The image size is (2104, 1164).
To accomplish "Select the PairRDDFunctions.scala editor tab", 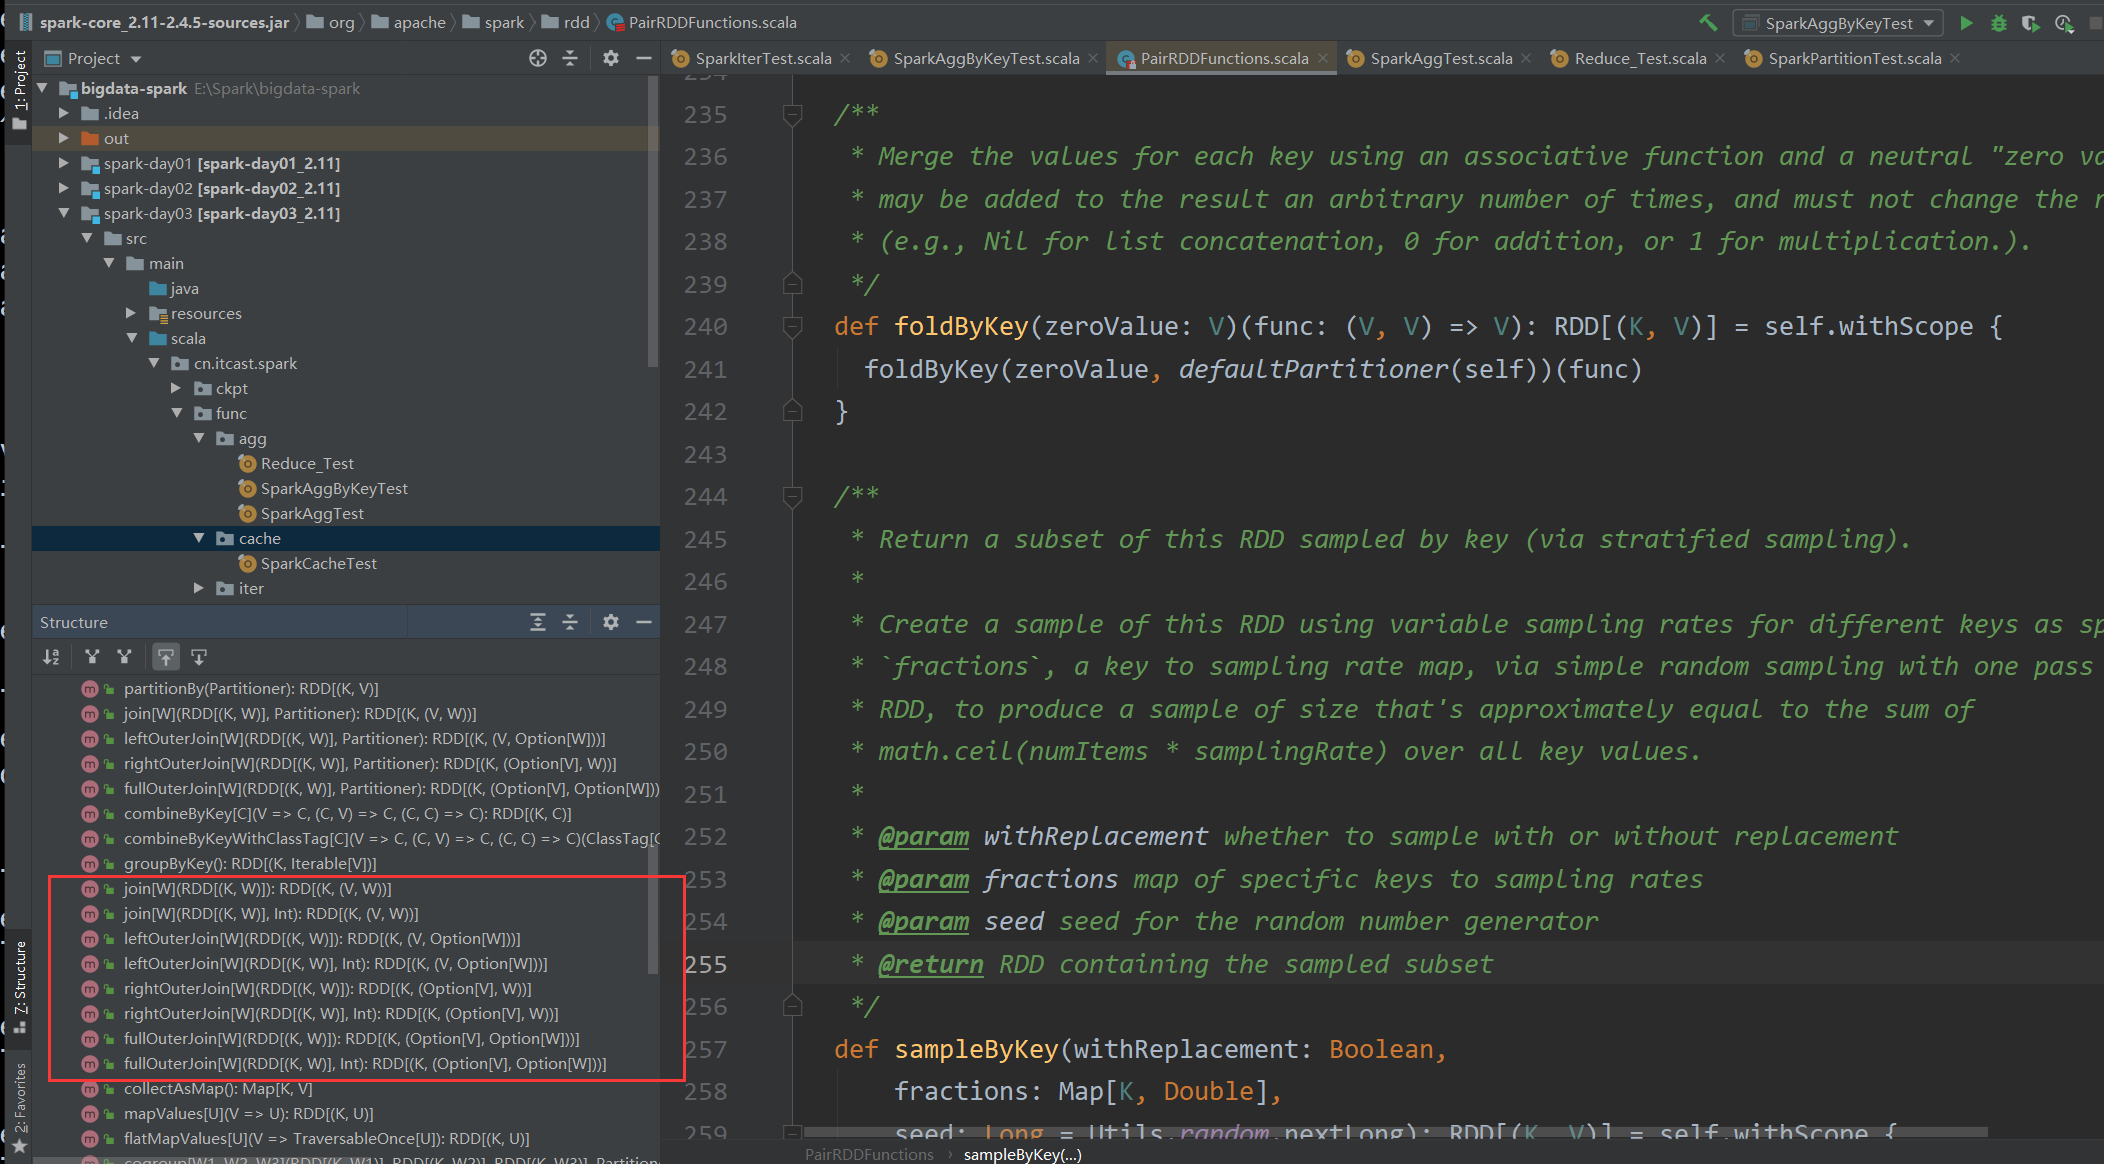I will 1224,58.
